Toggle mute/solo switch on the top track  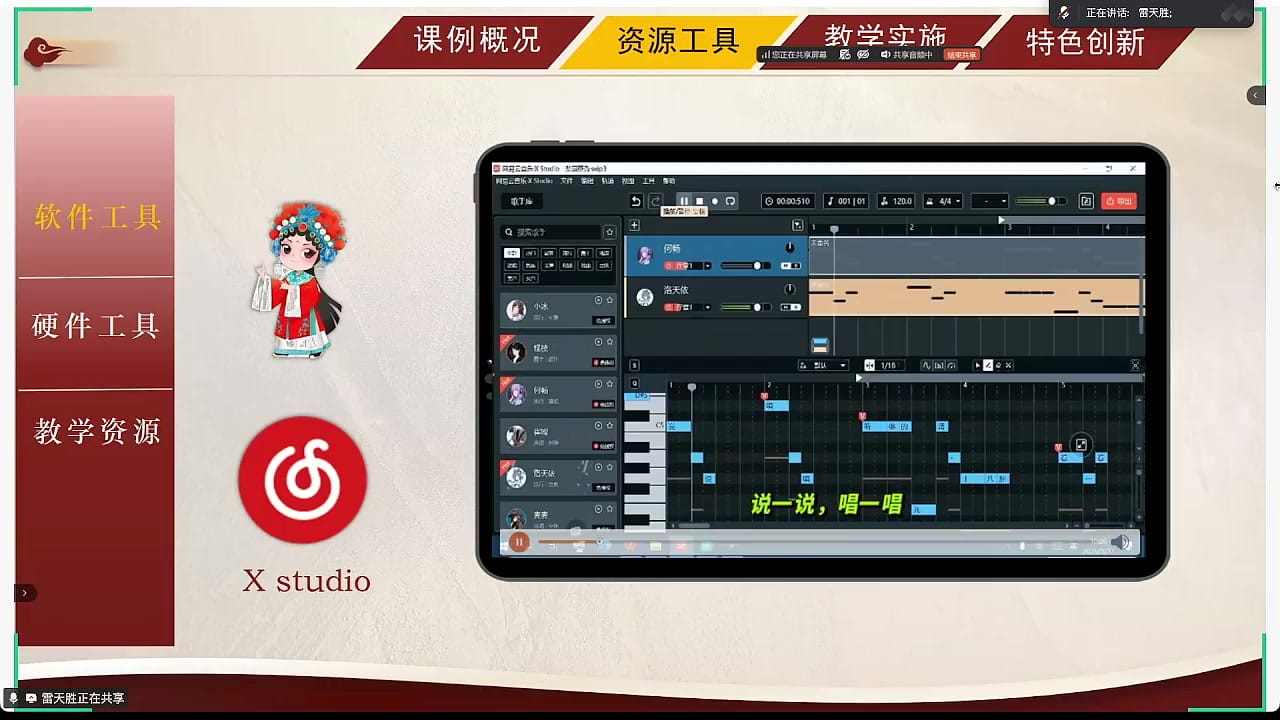tap(791, 265)
